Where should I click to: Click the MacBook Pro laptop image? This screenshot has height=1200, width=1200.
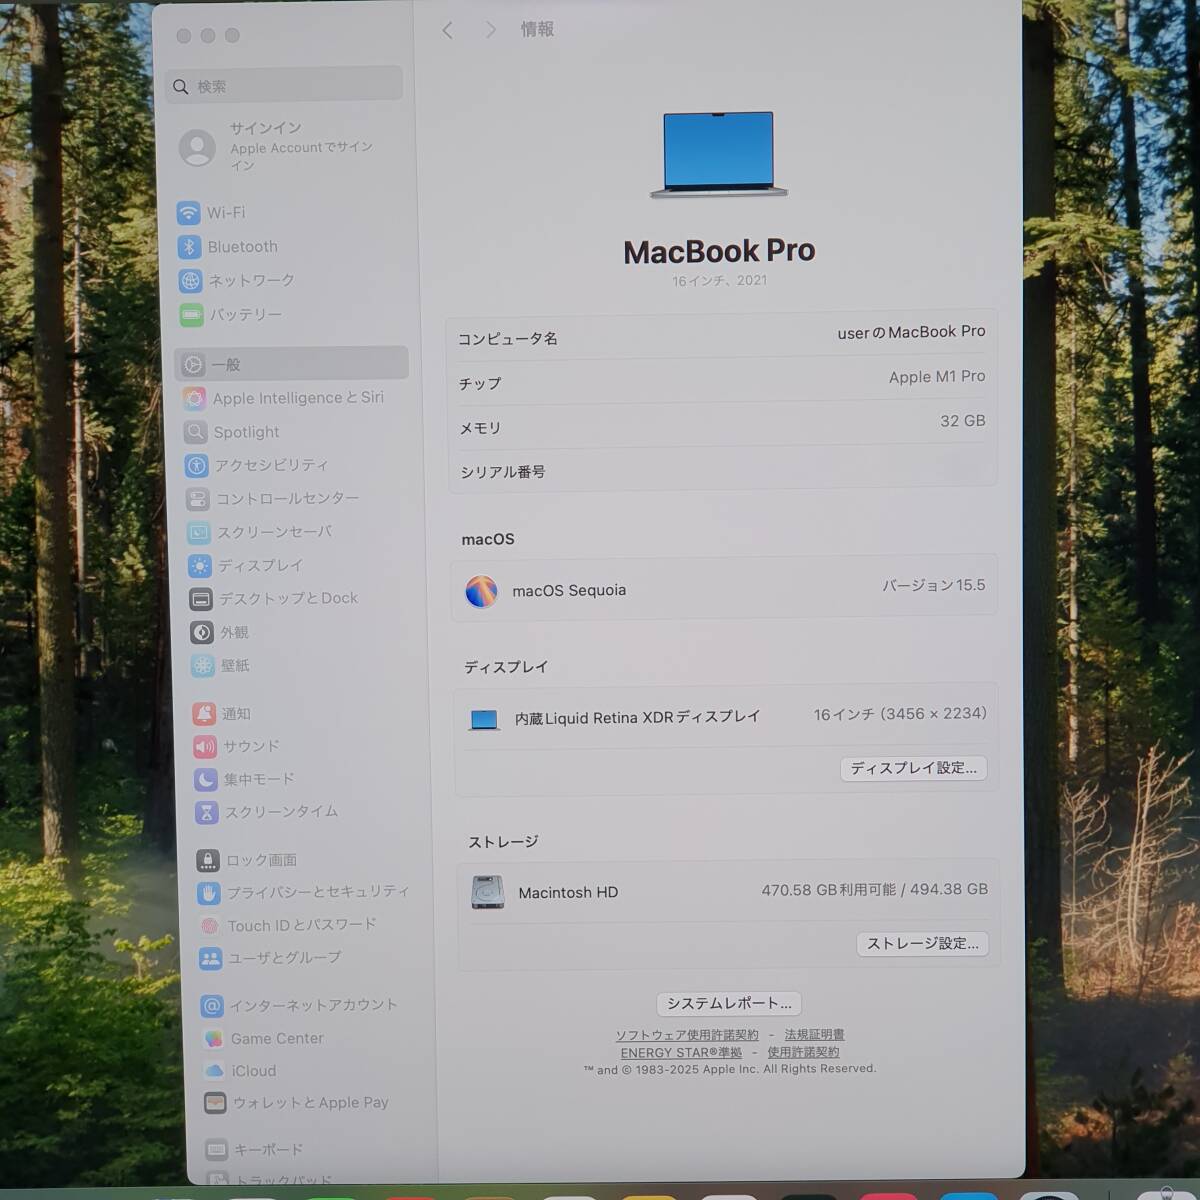[x=719, y=155]
